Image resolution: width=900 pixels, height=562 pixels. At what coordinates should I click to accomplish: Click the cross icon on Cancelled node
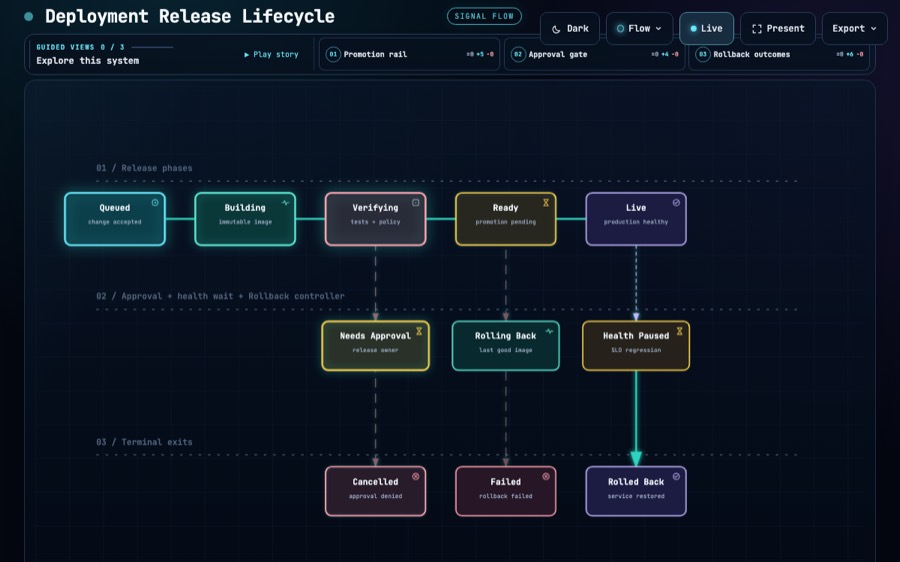(416, 476)
